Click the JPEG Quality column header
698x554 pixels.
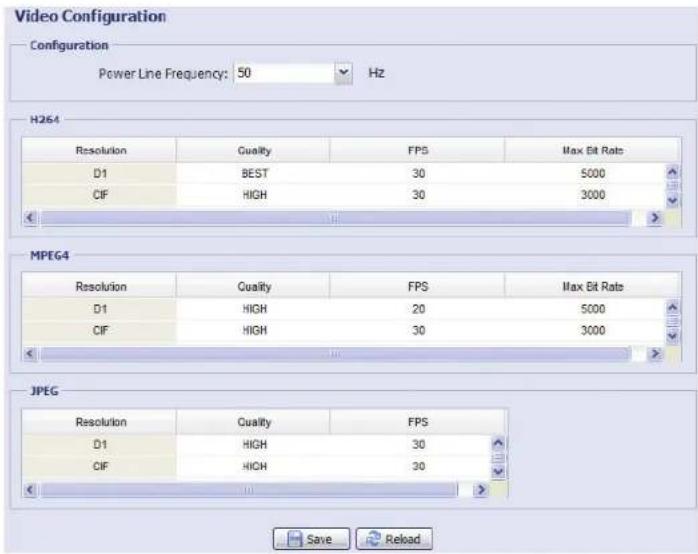[253, 422]
